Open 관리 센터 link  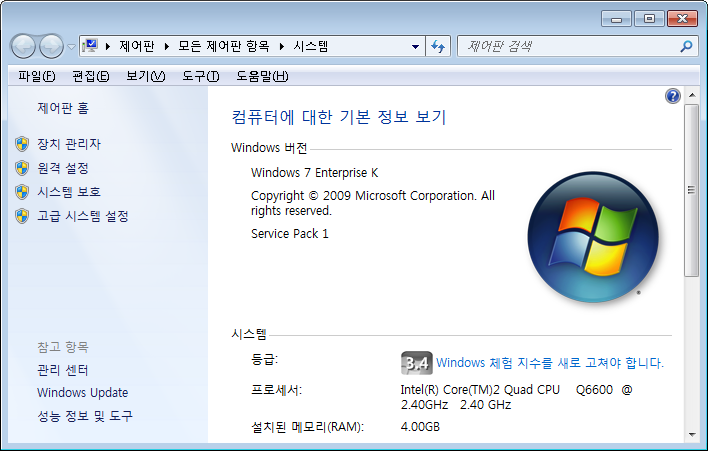pos(63,370)
